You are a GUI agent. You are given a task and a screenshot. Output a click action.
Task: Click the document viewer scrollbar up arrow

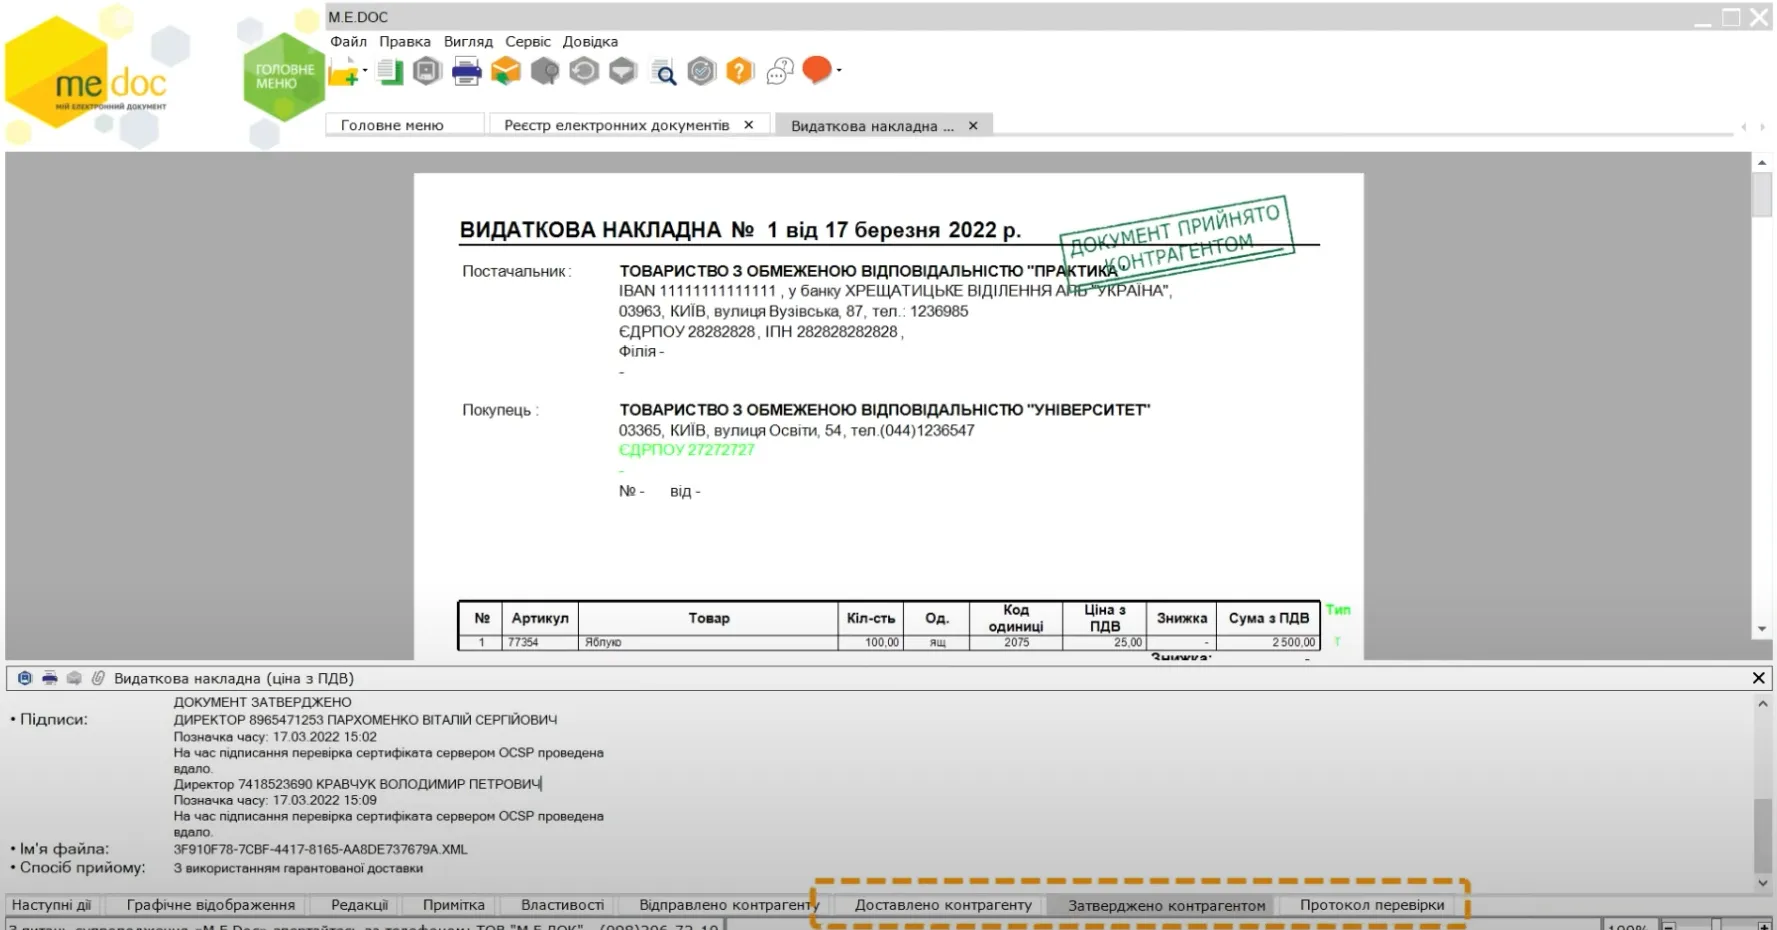[x=1762, y=162]
